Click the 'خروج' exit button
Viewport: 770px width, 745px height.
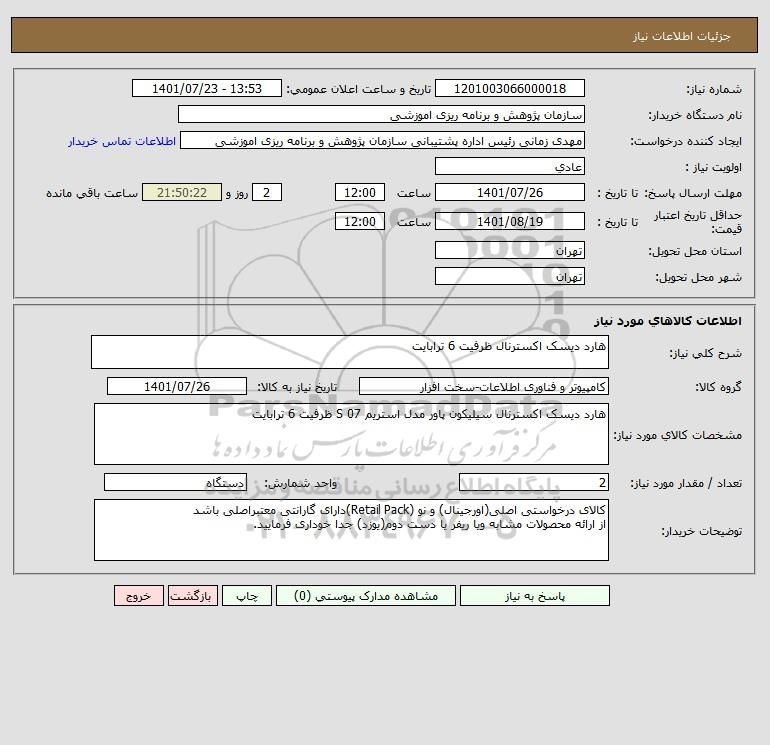(138, 596)
